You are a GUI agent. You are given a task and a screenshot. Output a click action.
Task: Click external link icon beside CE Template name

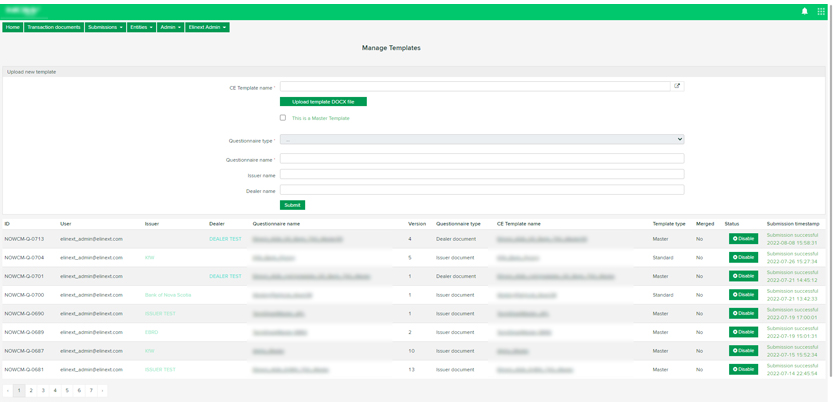(x=677, y=86)
